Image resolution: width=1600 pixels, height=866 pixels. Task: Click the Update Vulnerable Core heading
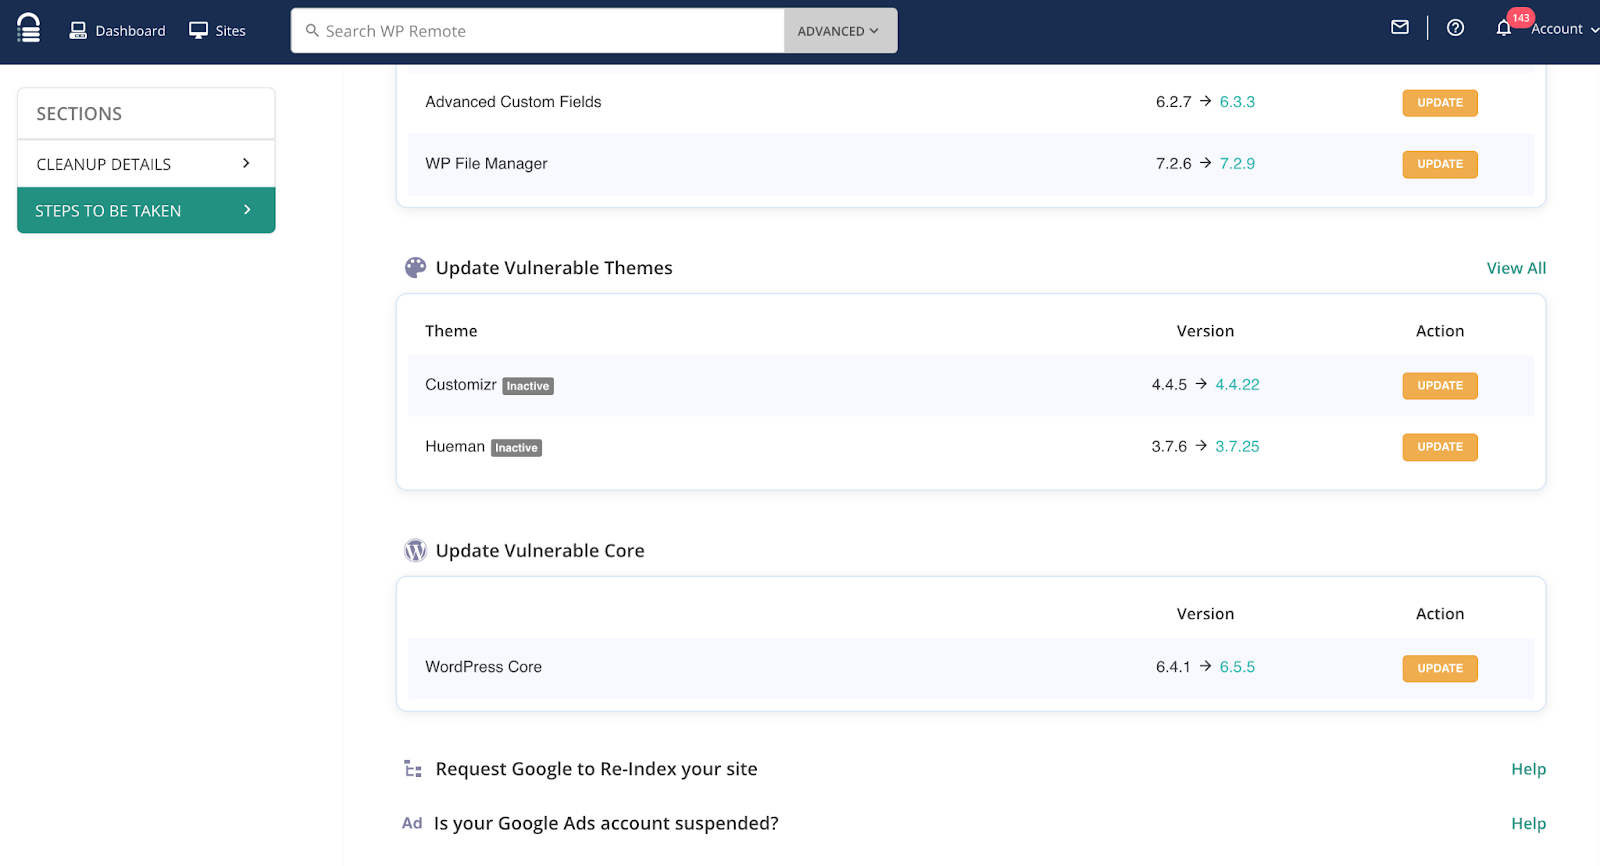540,551
